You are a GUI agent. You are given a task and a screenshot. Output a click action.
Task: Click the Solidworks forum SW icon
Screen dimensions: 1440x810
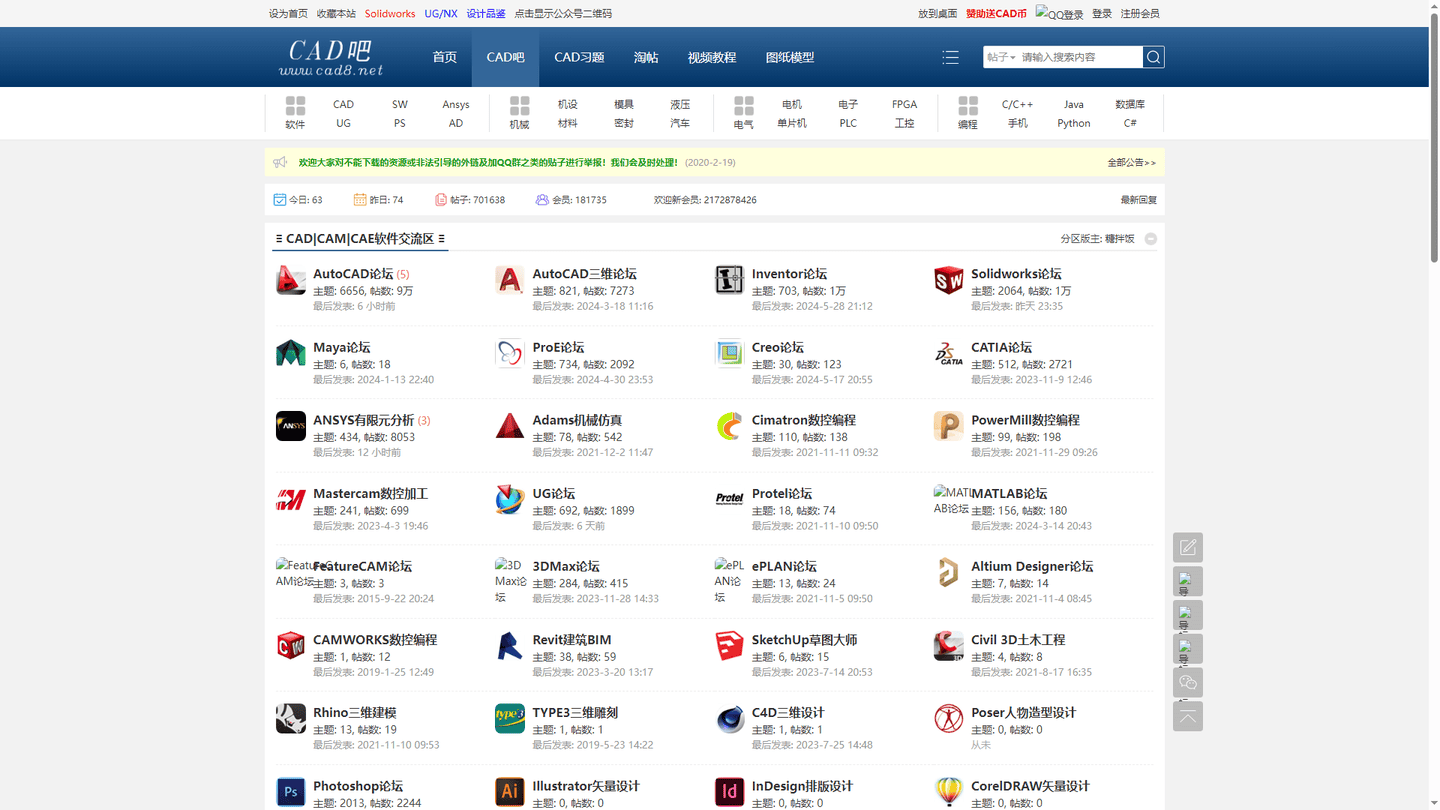pyautogui.click(x=948, y=280)
